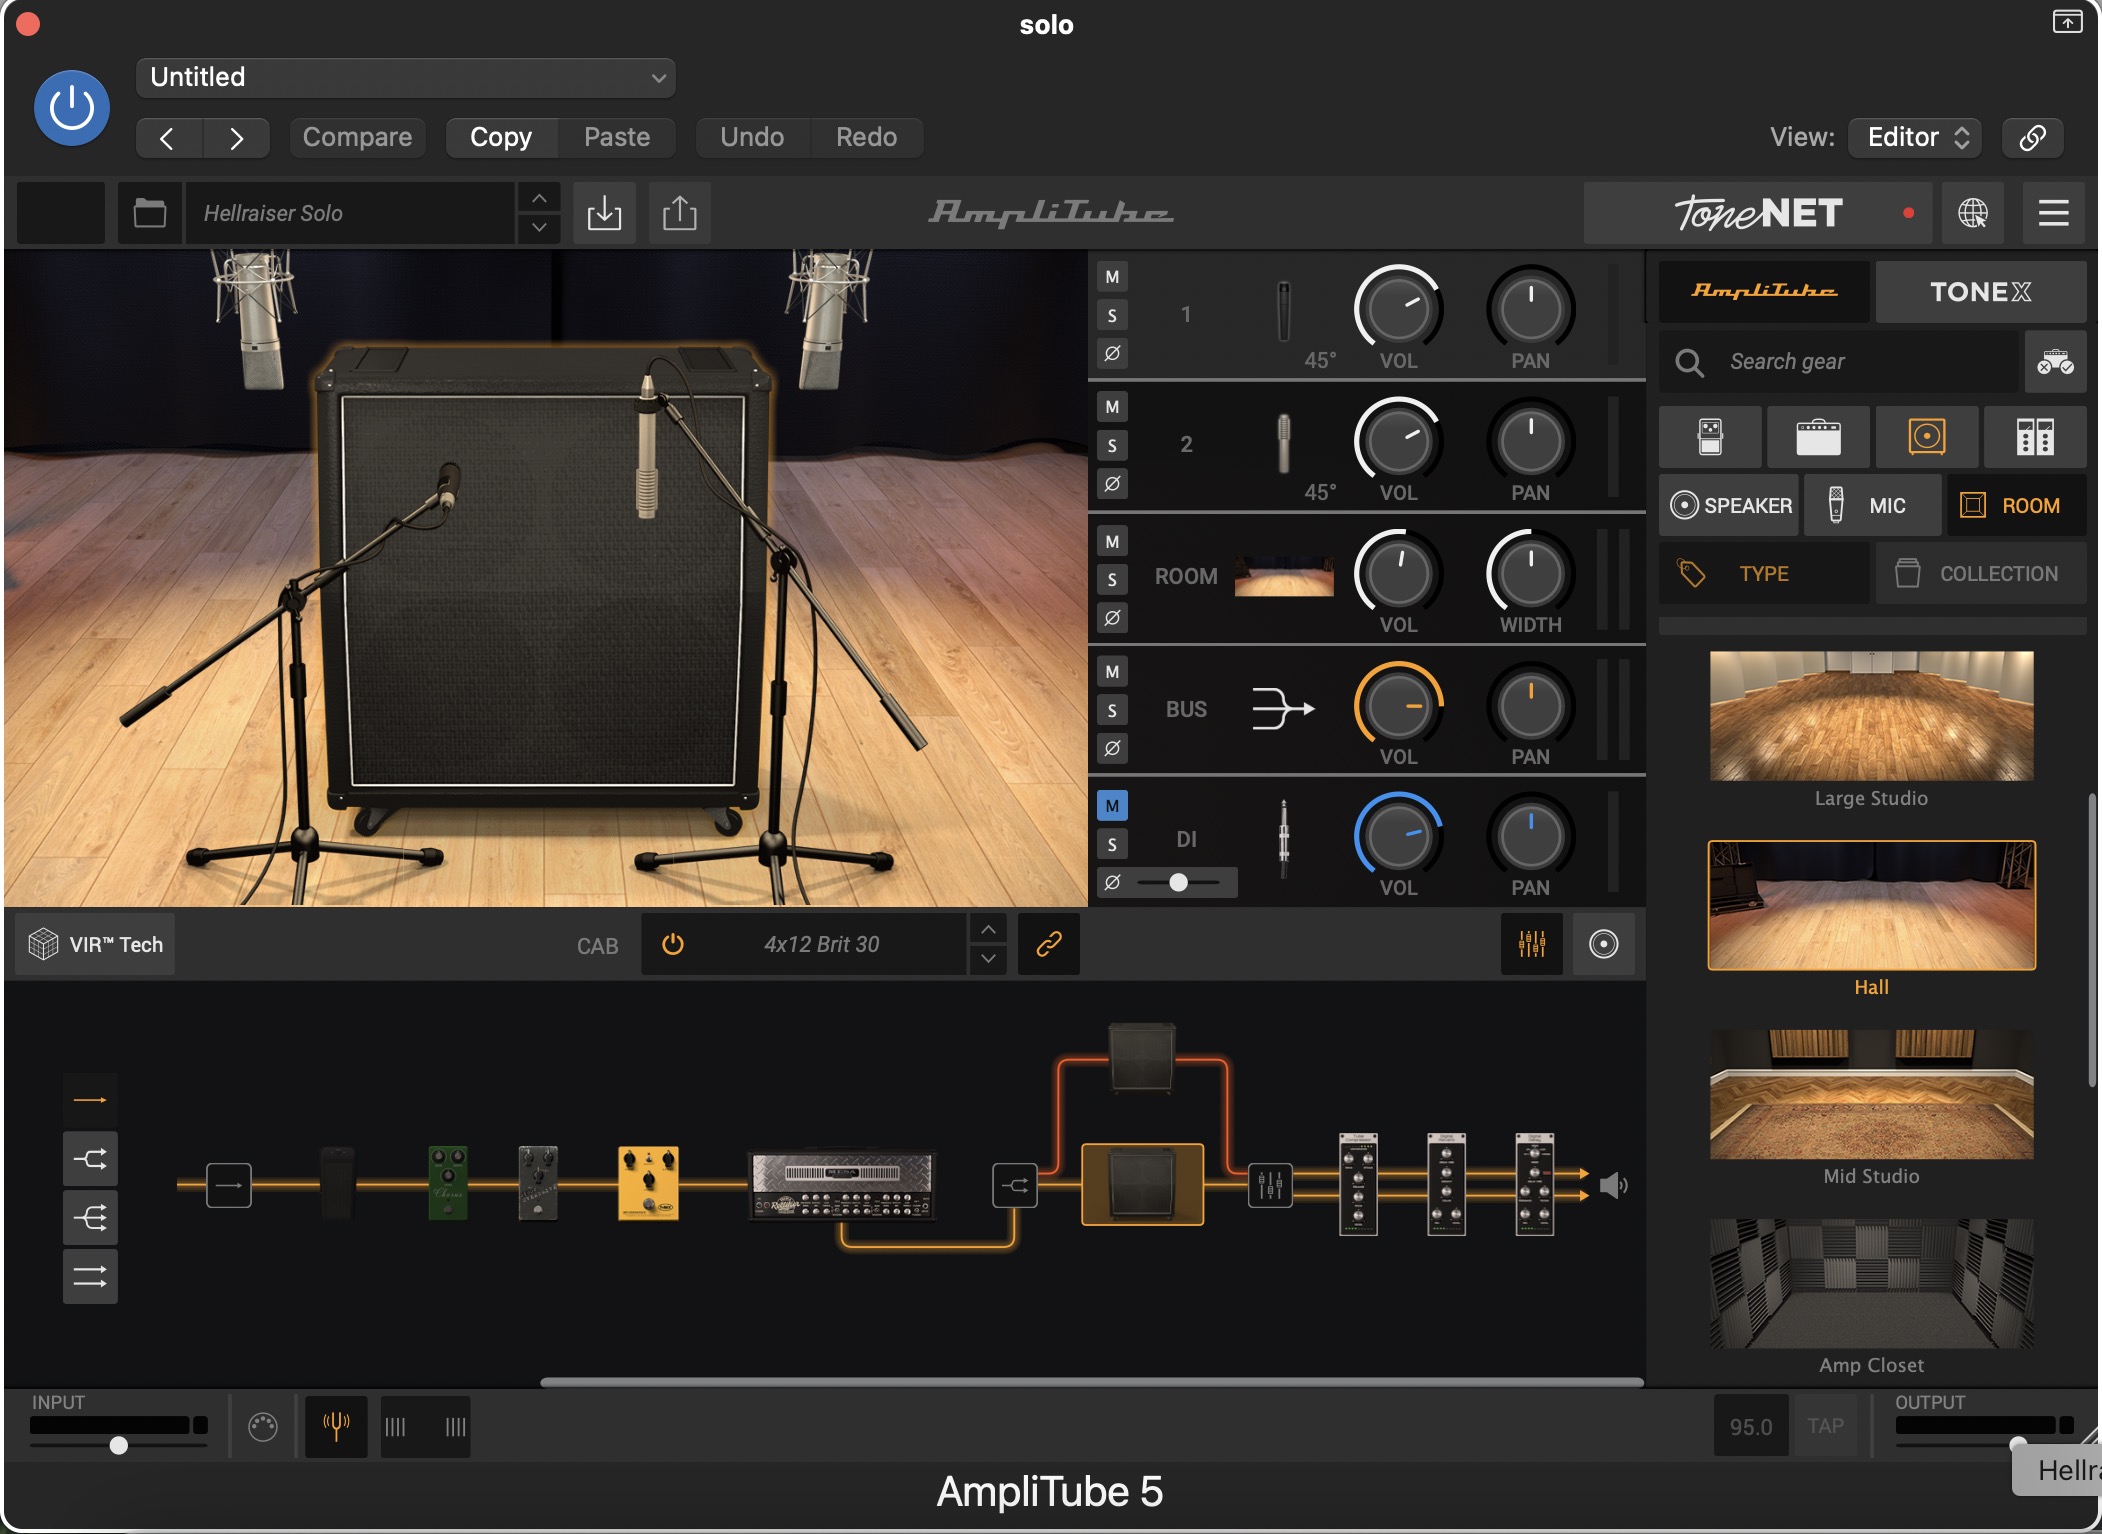Click the hamburger main menu icon
The image size is (2102, 1534).
pyautogui.click(x=2053, y=213)
